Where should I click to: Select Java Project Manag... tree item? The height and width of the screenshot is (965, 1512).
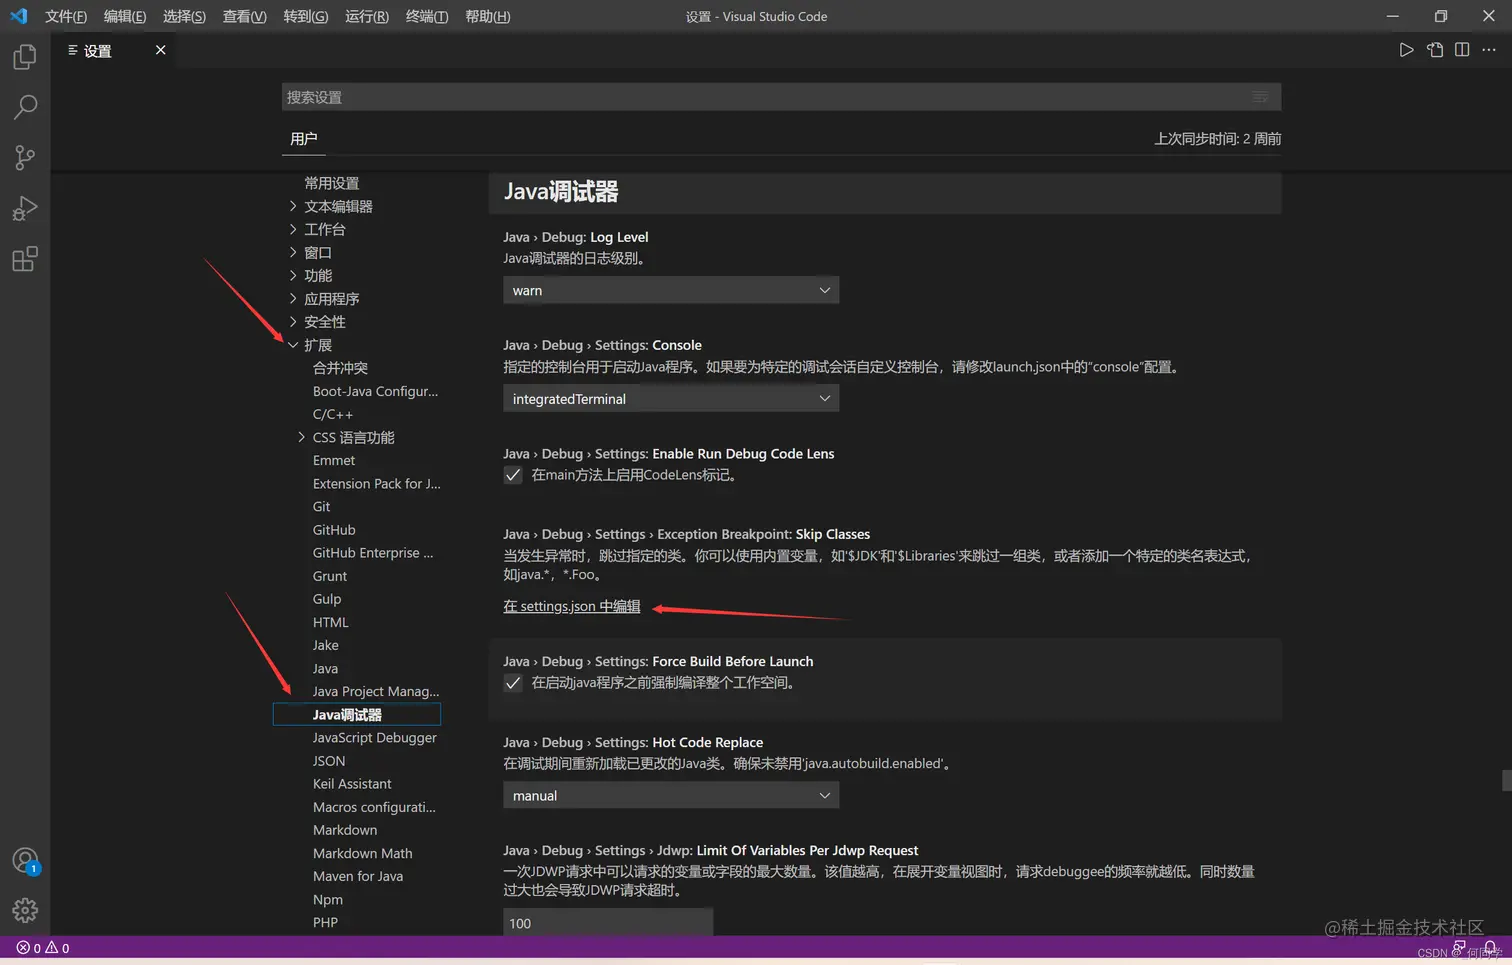coord(375,691)
